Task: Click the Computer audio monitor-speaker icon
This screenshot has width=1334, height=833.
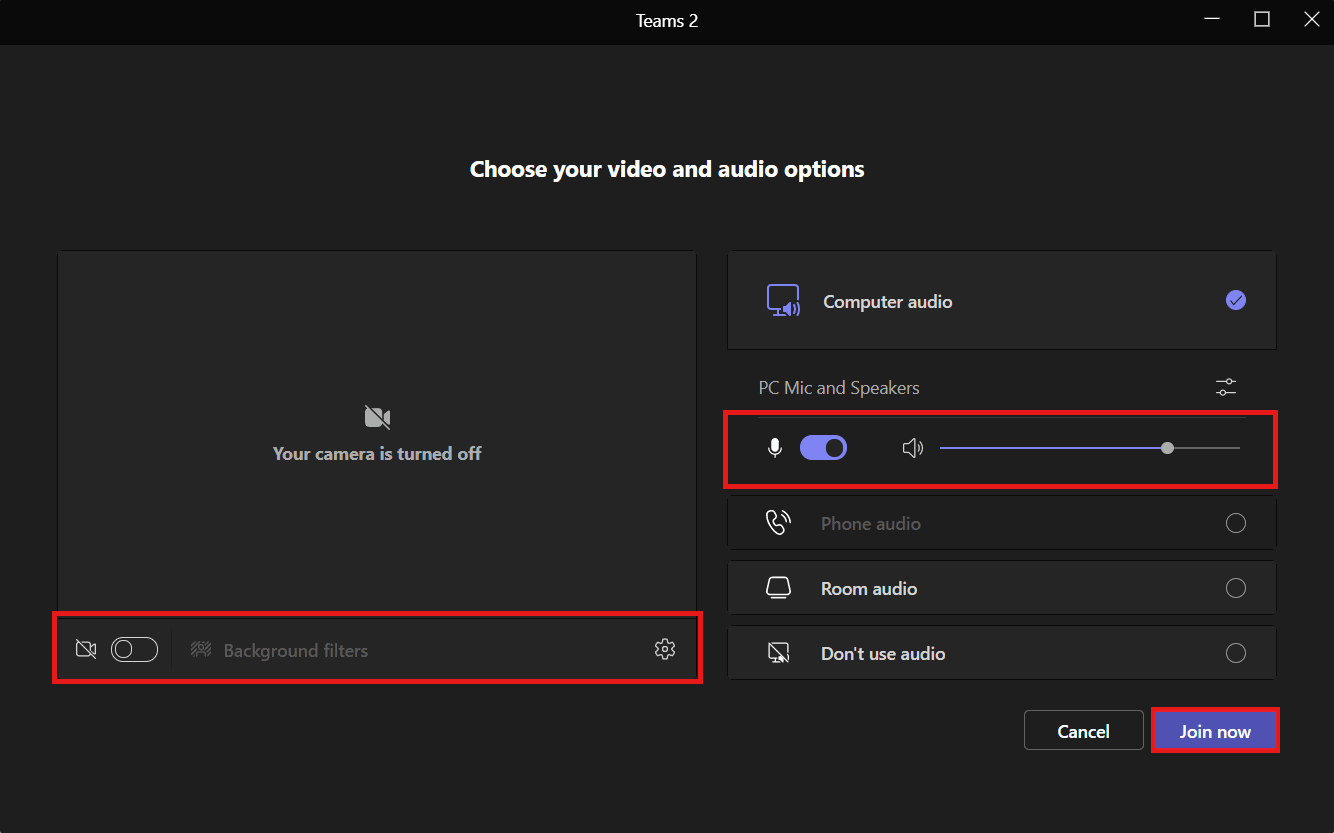Action: tap(783, 301)
